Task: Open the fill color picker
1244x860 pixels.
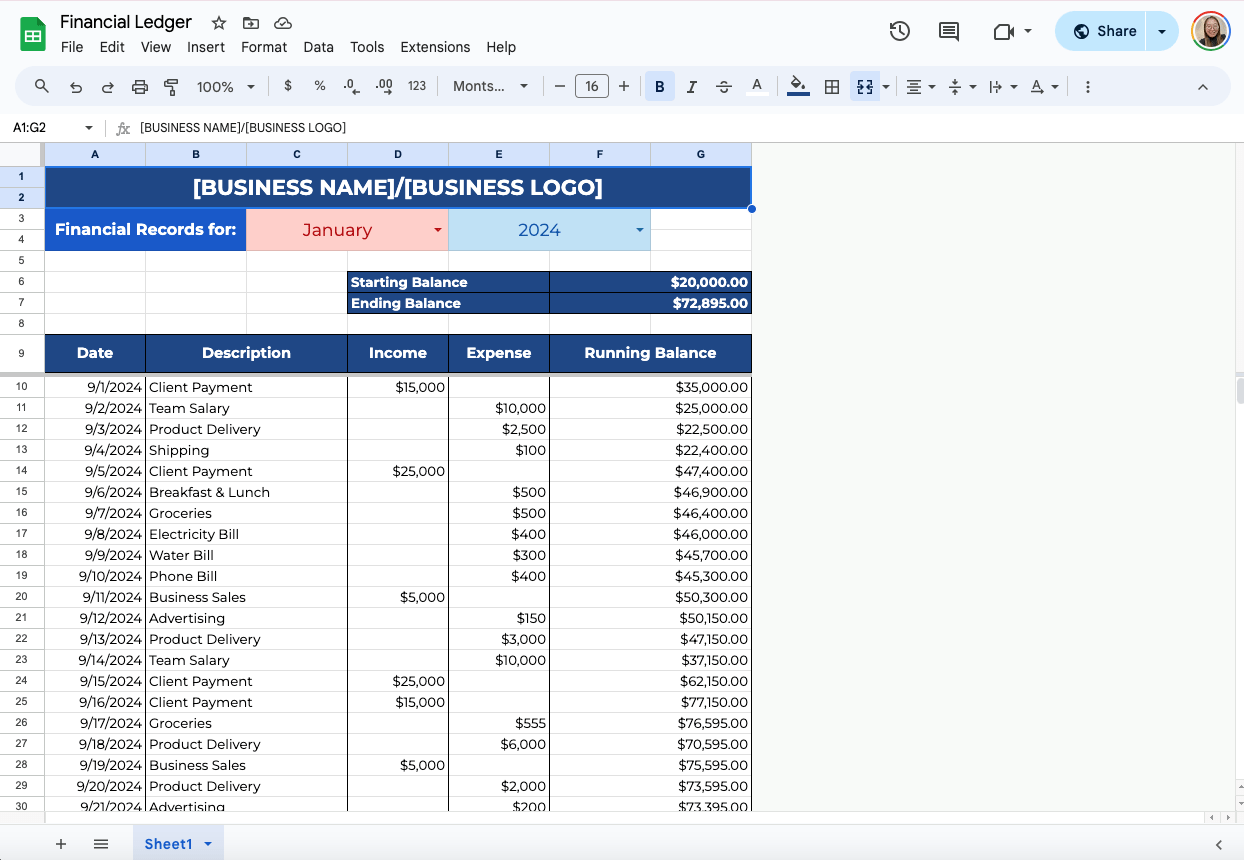Action: [x=797, y=87]
